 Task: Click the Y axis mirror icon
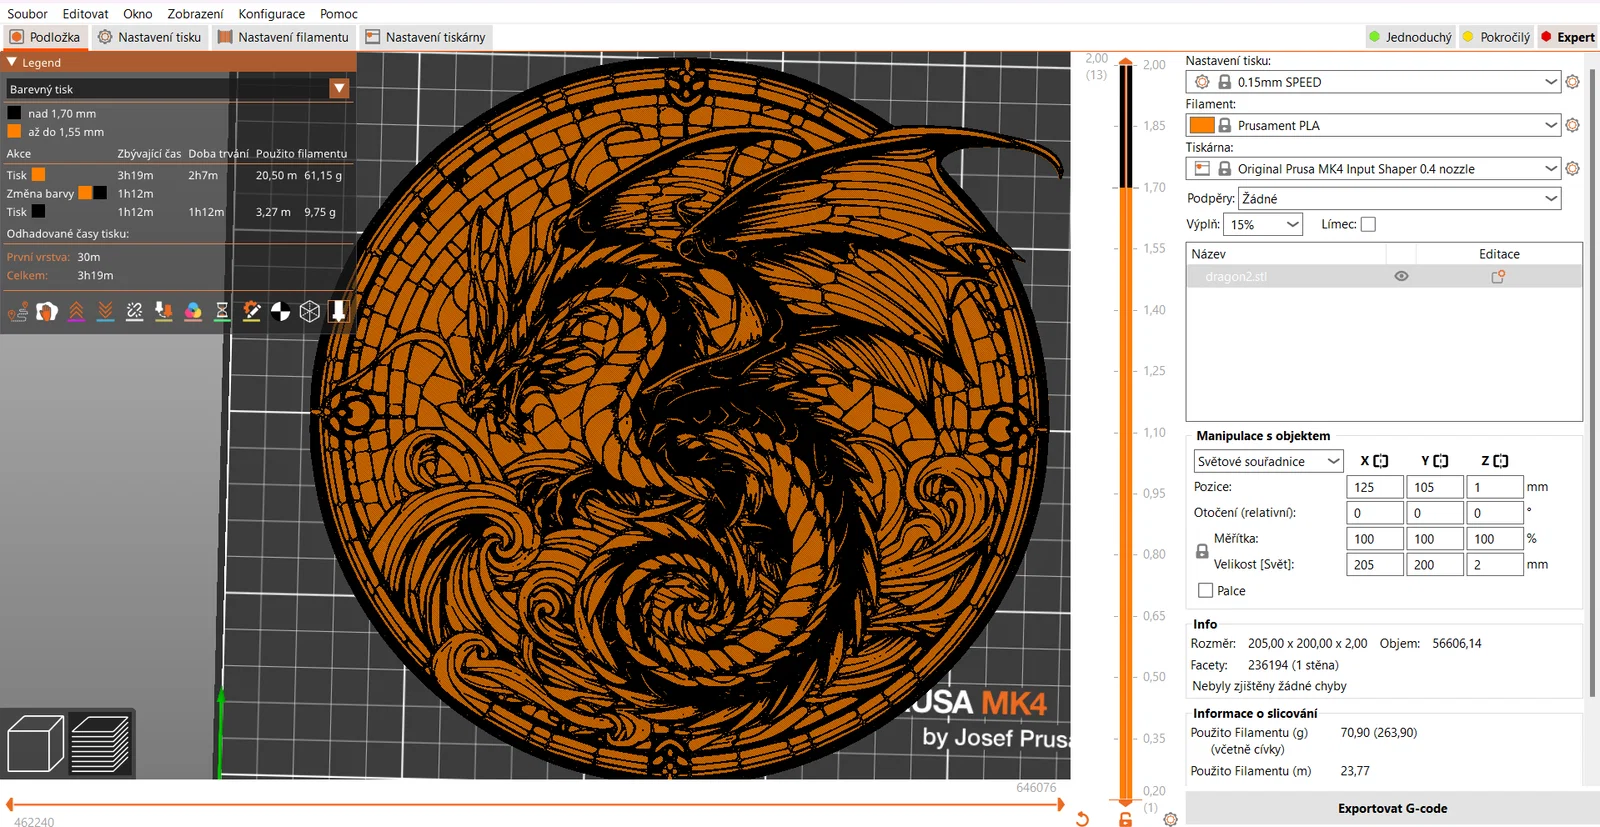pyautogui.click(x=1441, y=461)
